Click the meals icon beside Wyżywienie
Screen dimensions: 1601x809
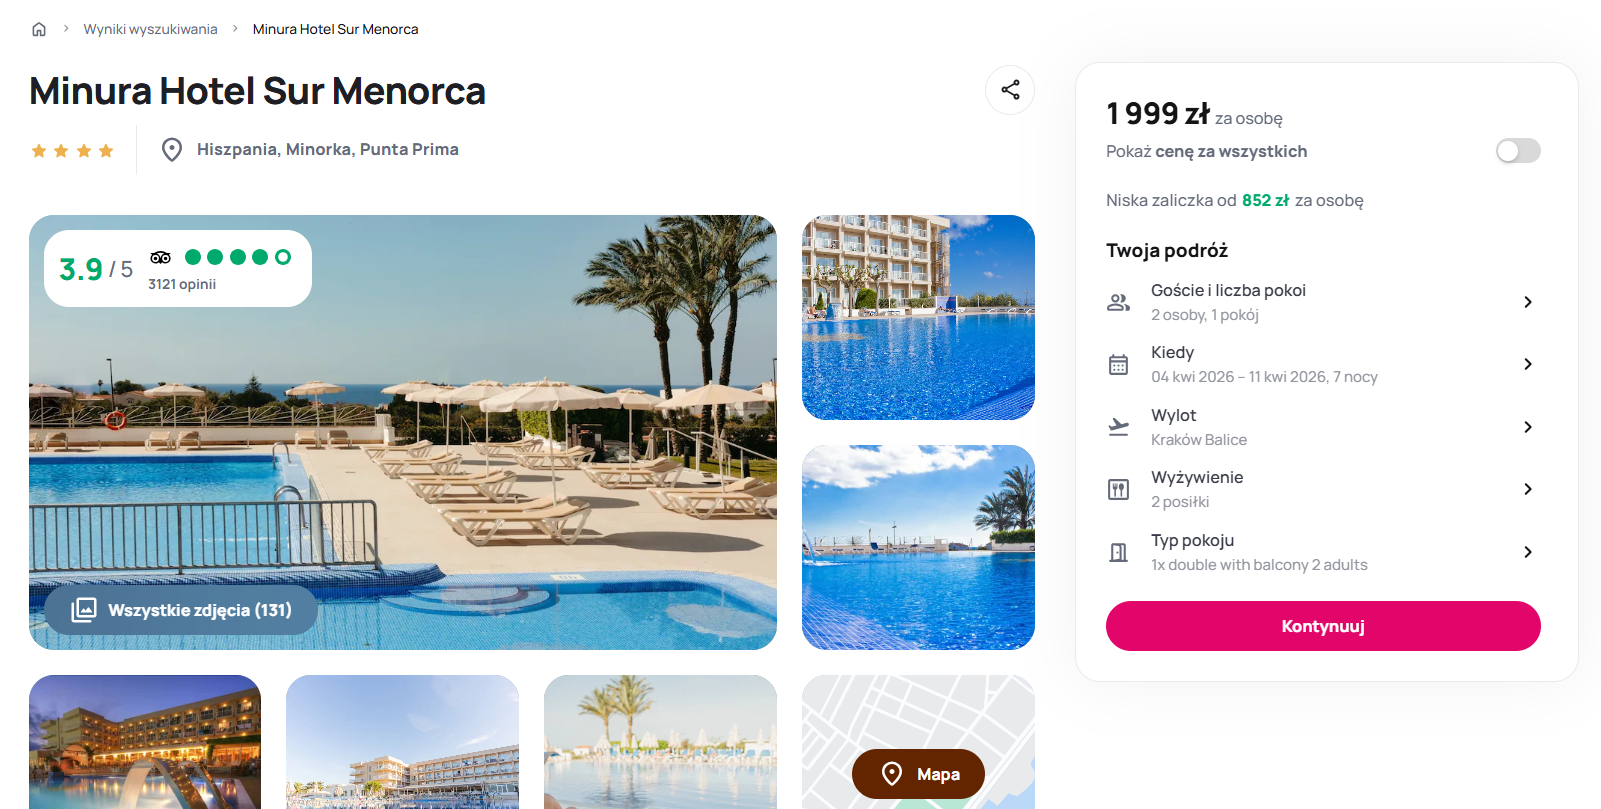pos(1118,490)
